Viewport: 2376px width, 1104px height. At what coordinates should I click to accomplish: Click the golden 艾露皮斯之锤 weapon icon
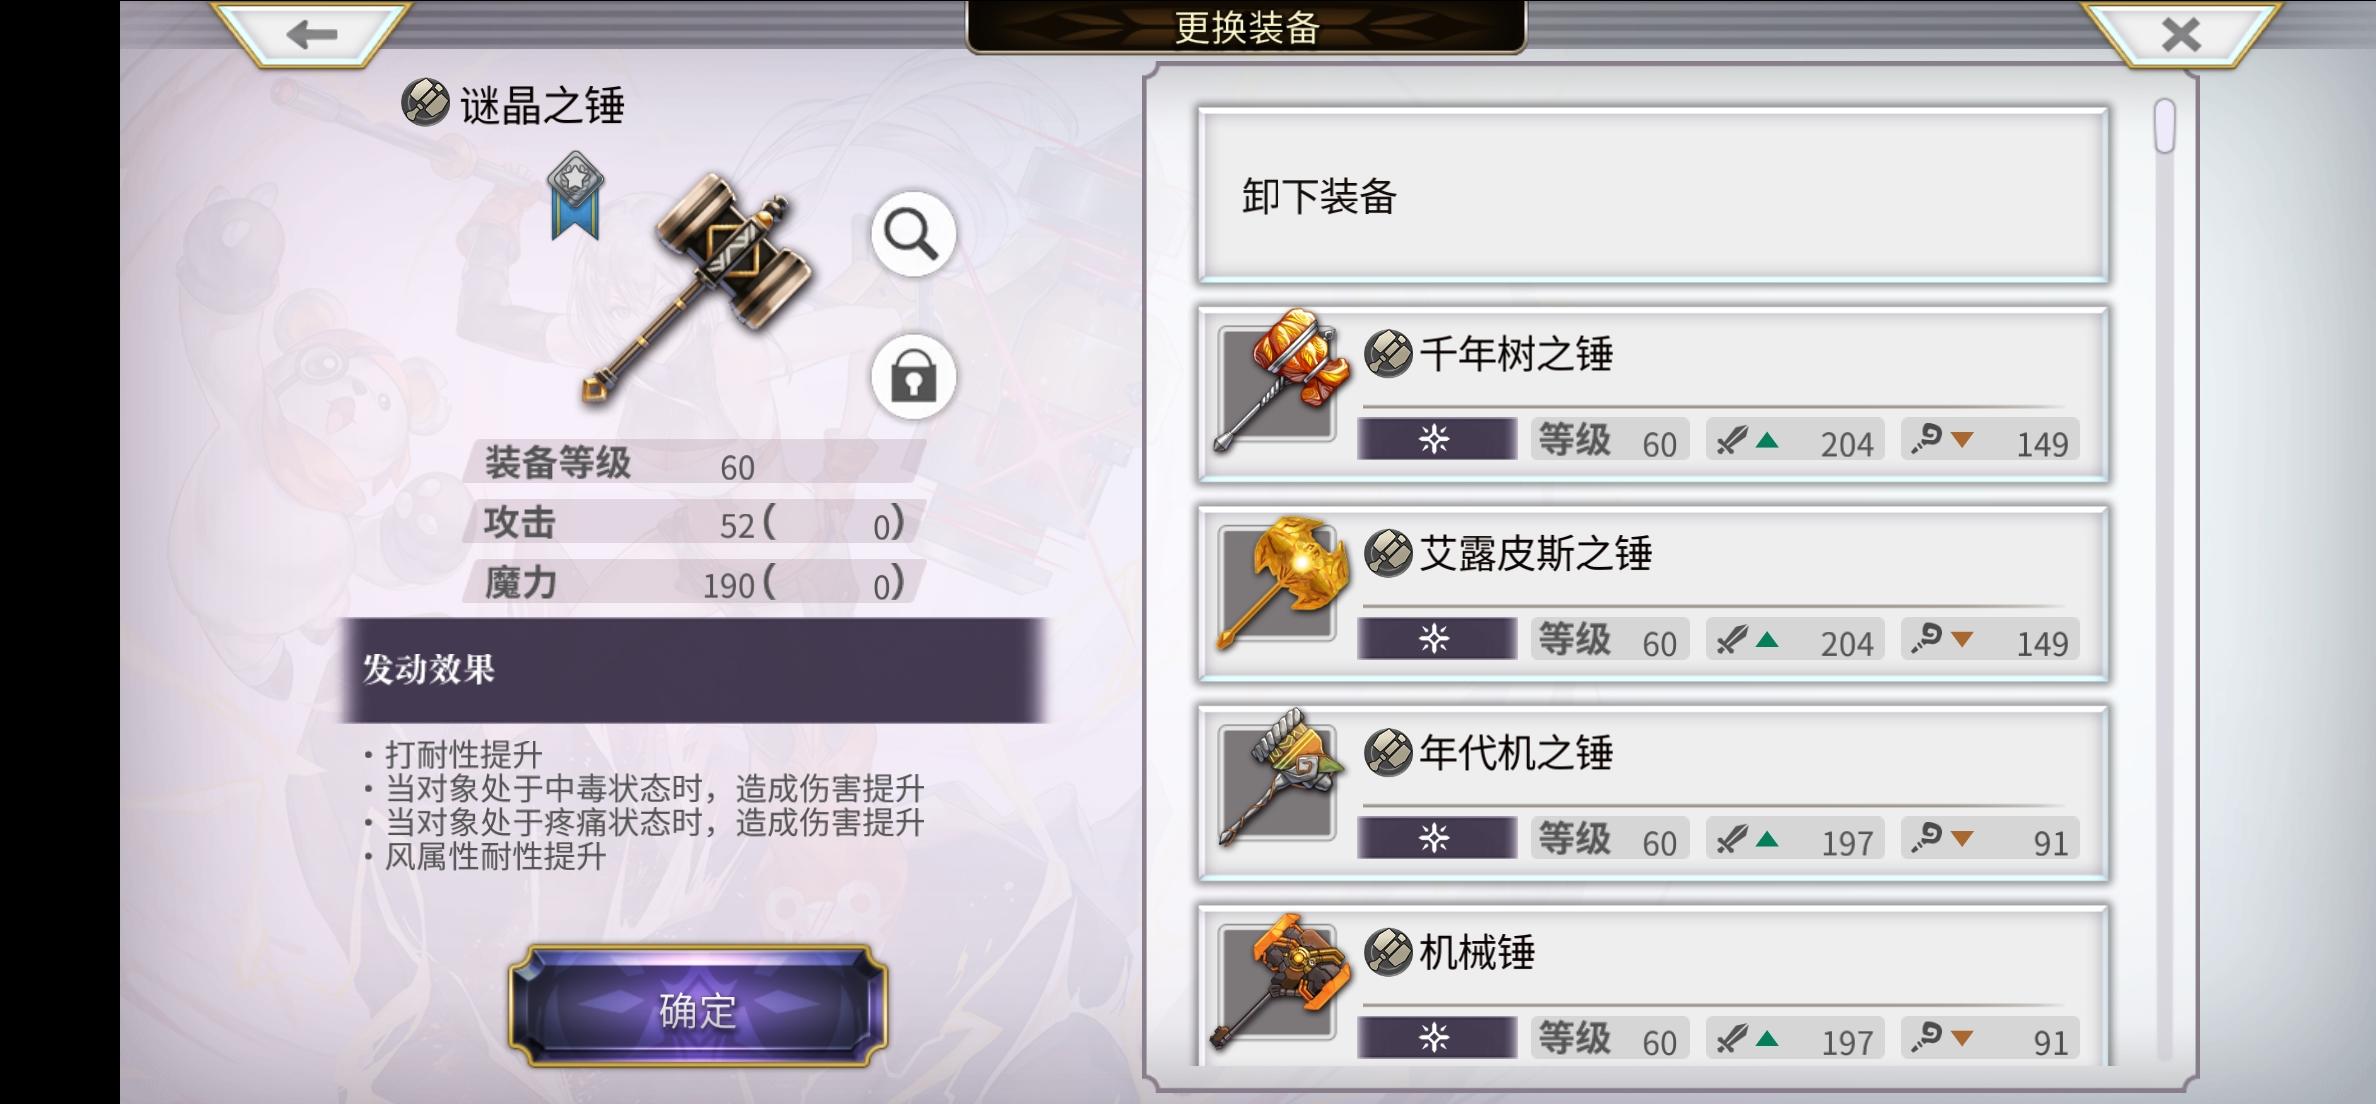[1281, 582]
